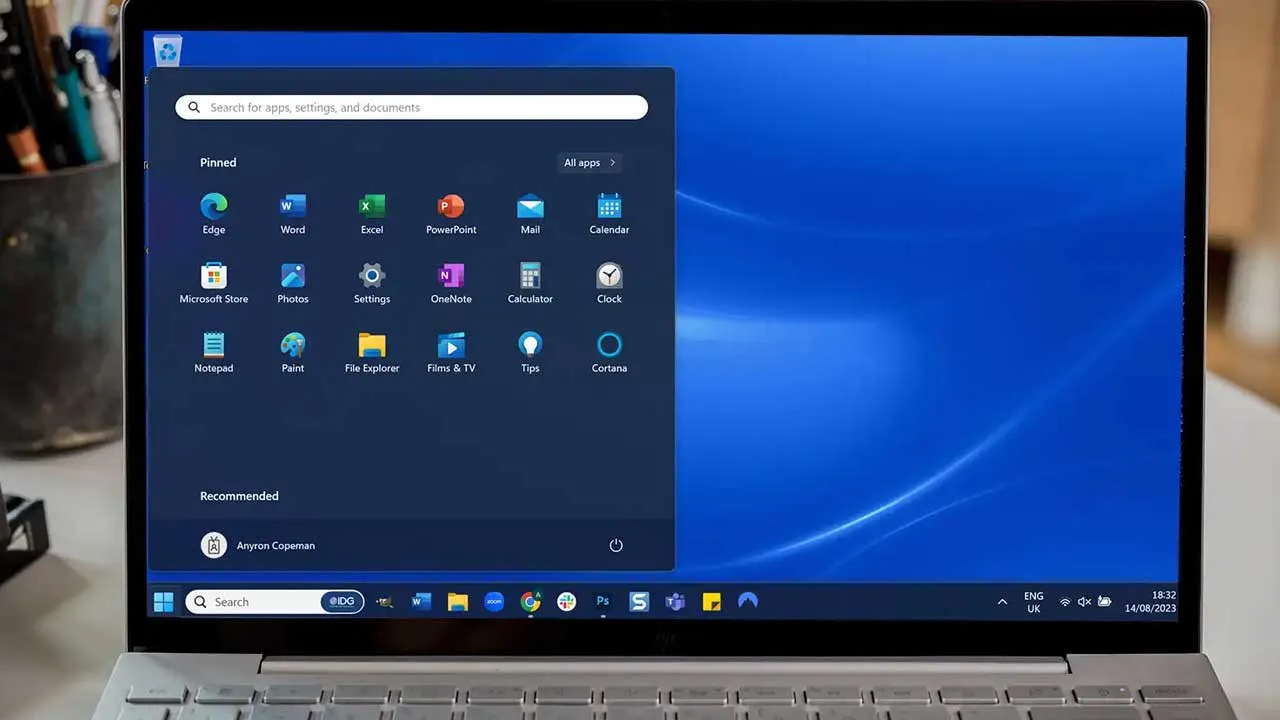1280x720 pixels.
Task: Switch to Google Chrome on the taskbar
Action: [531, 601]
